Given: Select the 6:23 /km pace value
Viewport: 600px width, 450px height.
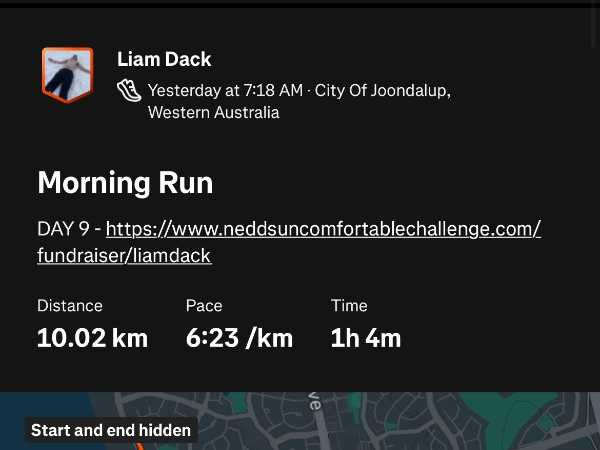Looking at the screenshot, I should point(239,338).
